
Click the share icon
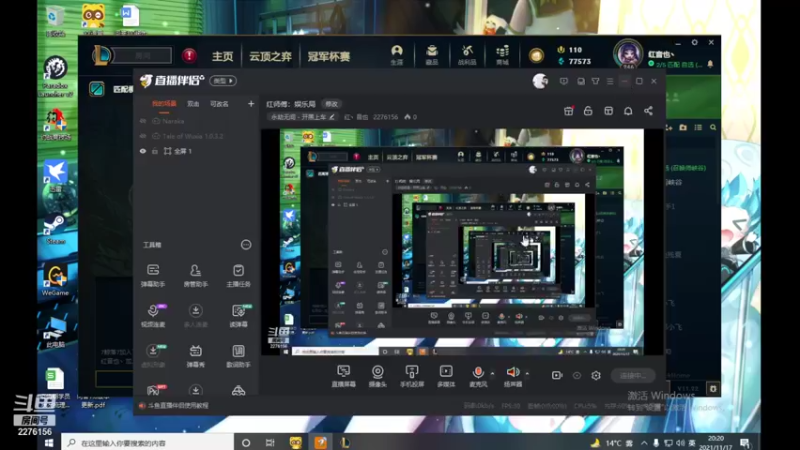pyautogui.click(x=648, y=111)
